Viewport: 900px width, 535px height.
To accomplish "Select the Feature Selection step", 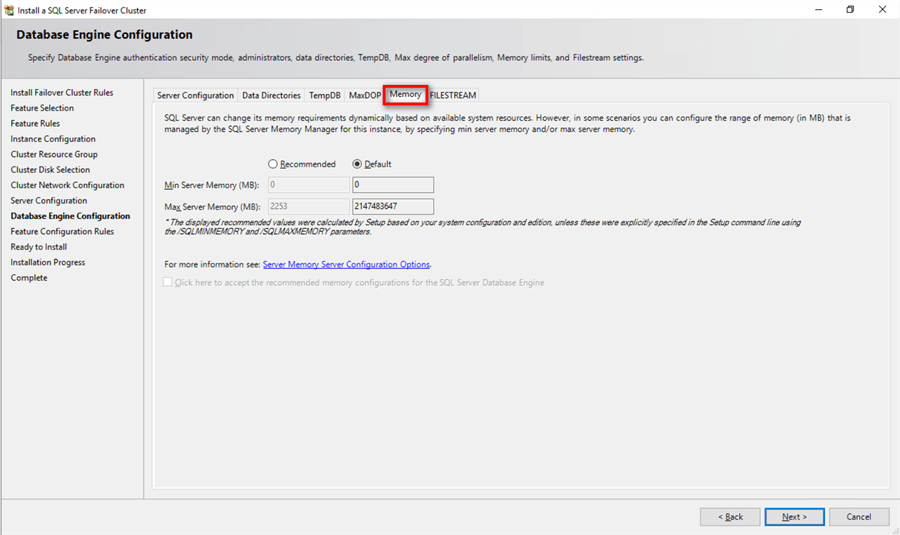I will [x=42, y=108].
